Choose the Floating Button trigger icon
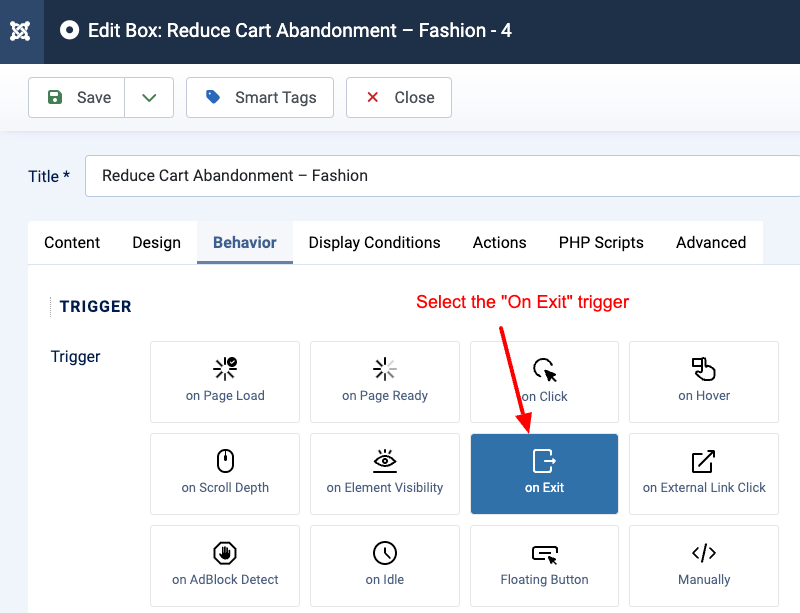 pyautogui.click(x=544, y=554)
